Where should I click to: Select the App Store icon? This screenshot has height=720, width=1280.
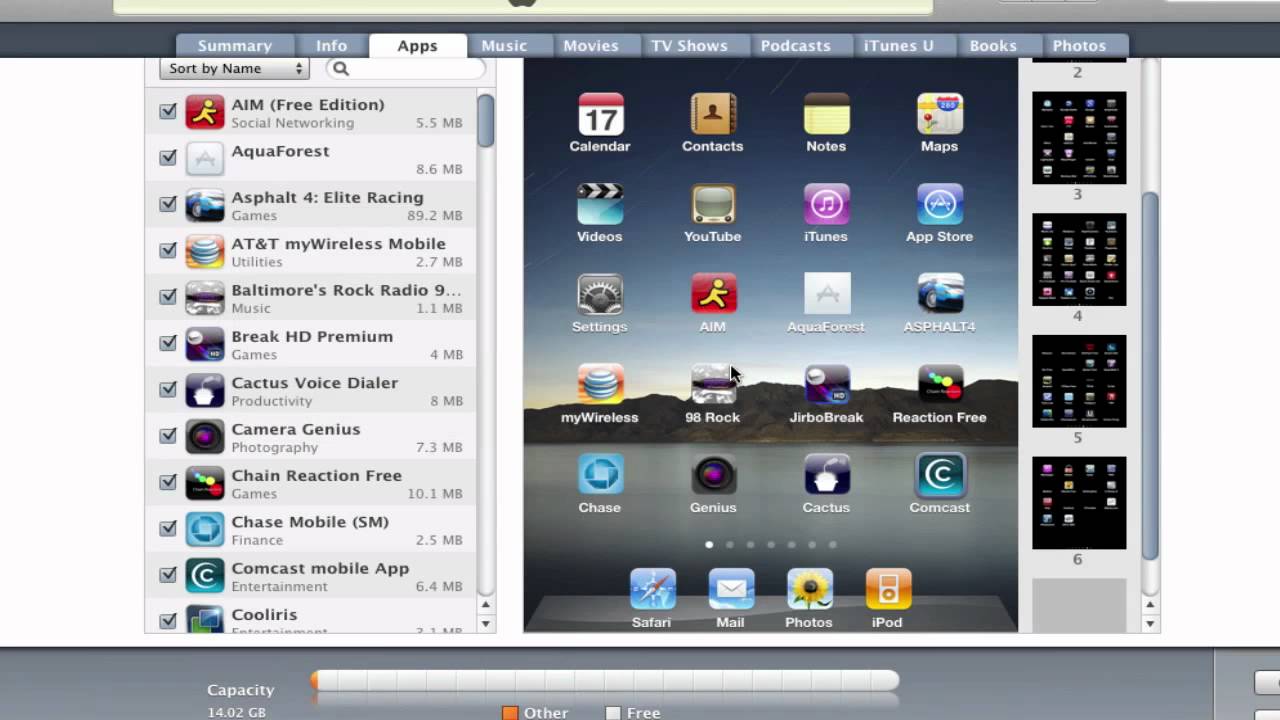(x=939, y=204)
